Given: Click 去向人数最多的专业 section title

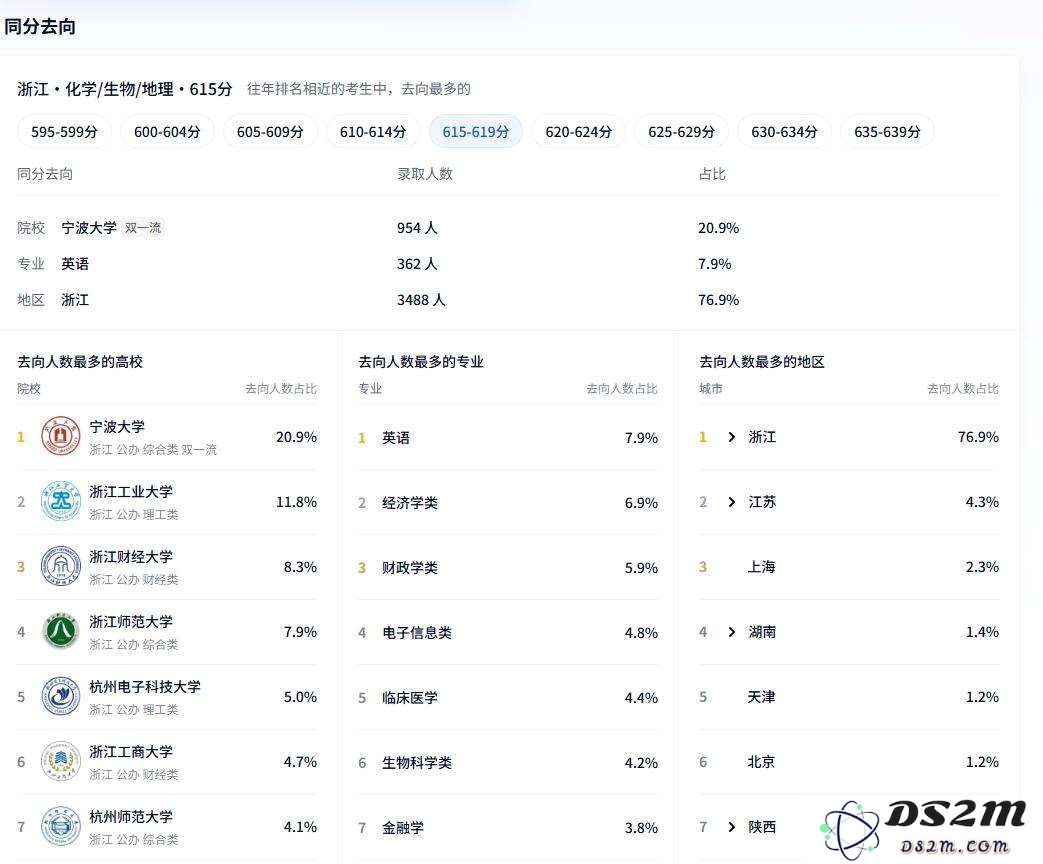Looking at the screenshot, I should coord(421,362).
